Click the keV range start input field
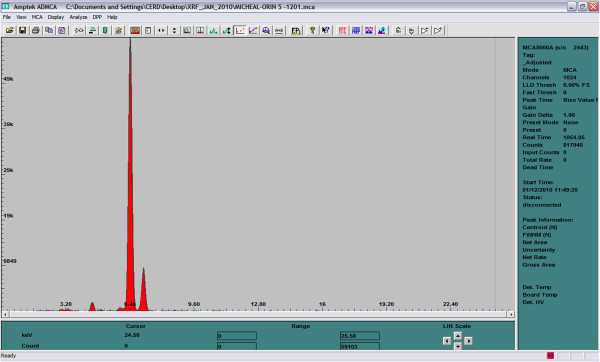600x362 pixels. coord(237,336)
